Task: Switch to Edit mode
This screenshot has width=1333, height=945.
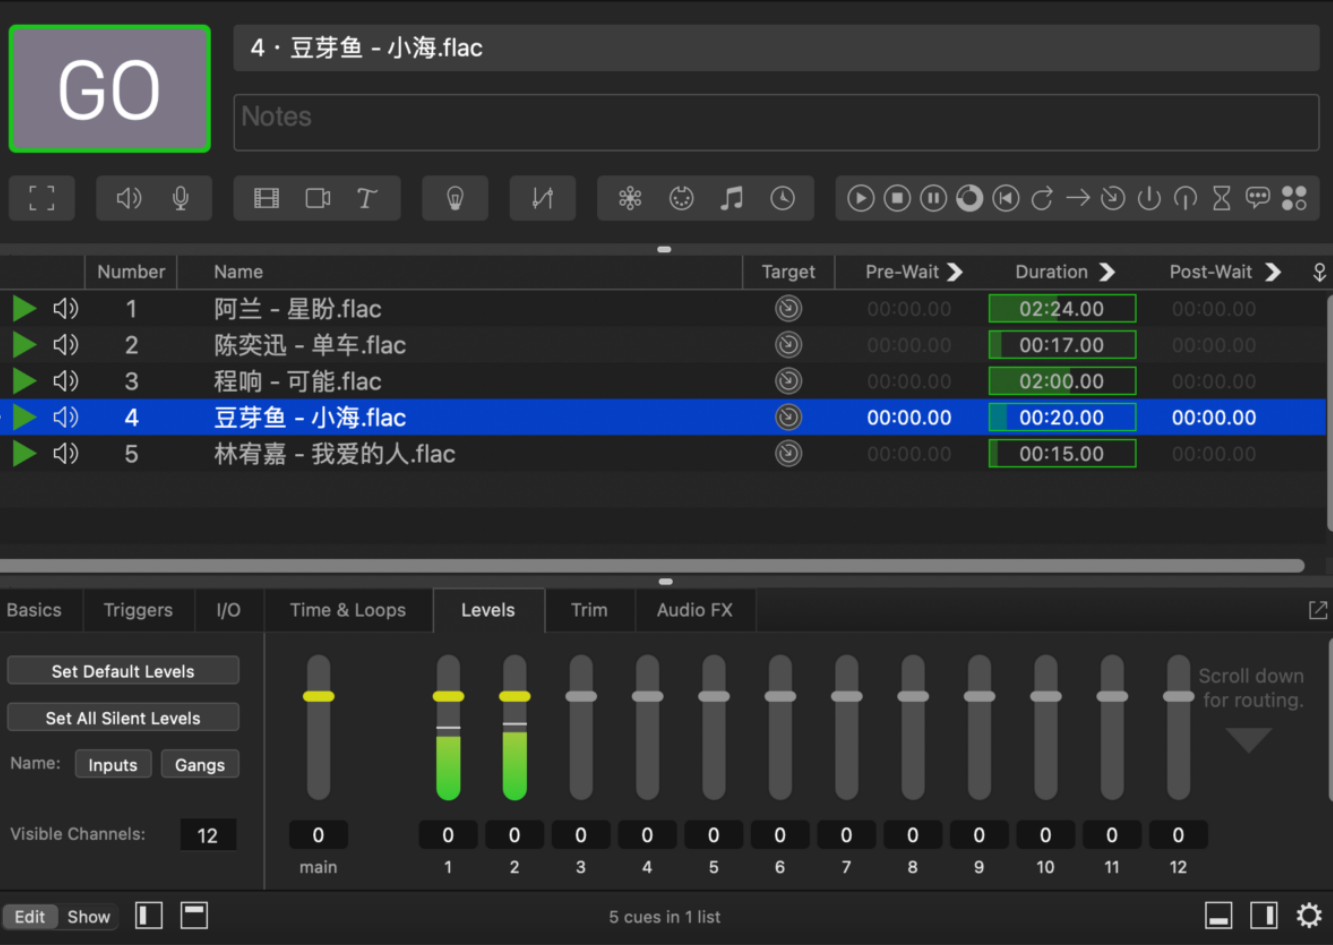Action: pos(30,916)
